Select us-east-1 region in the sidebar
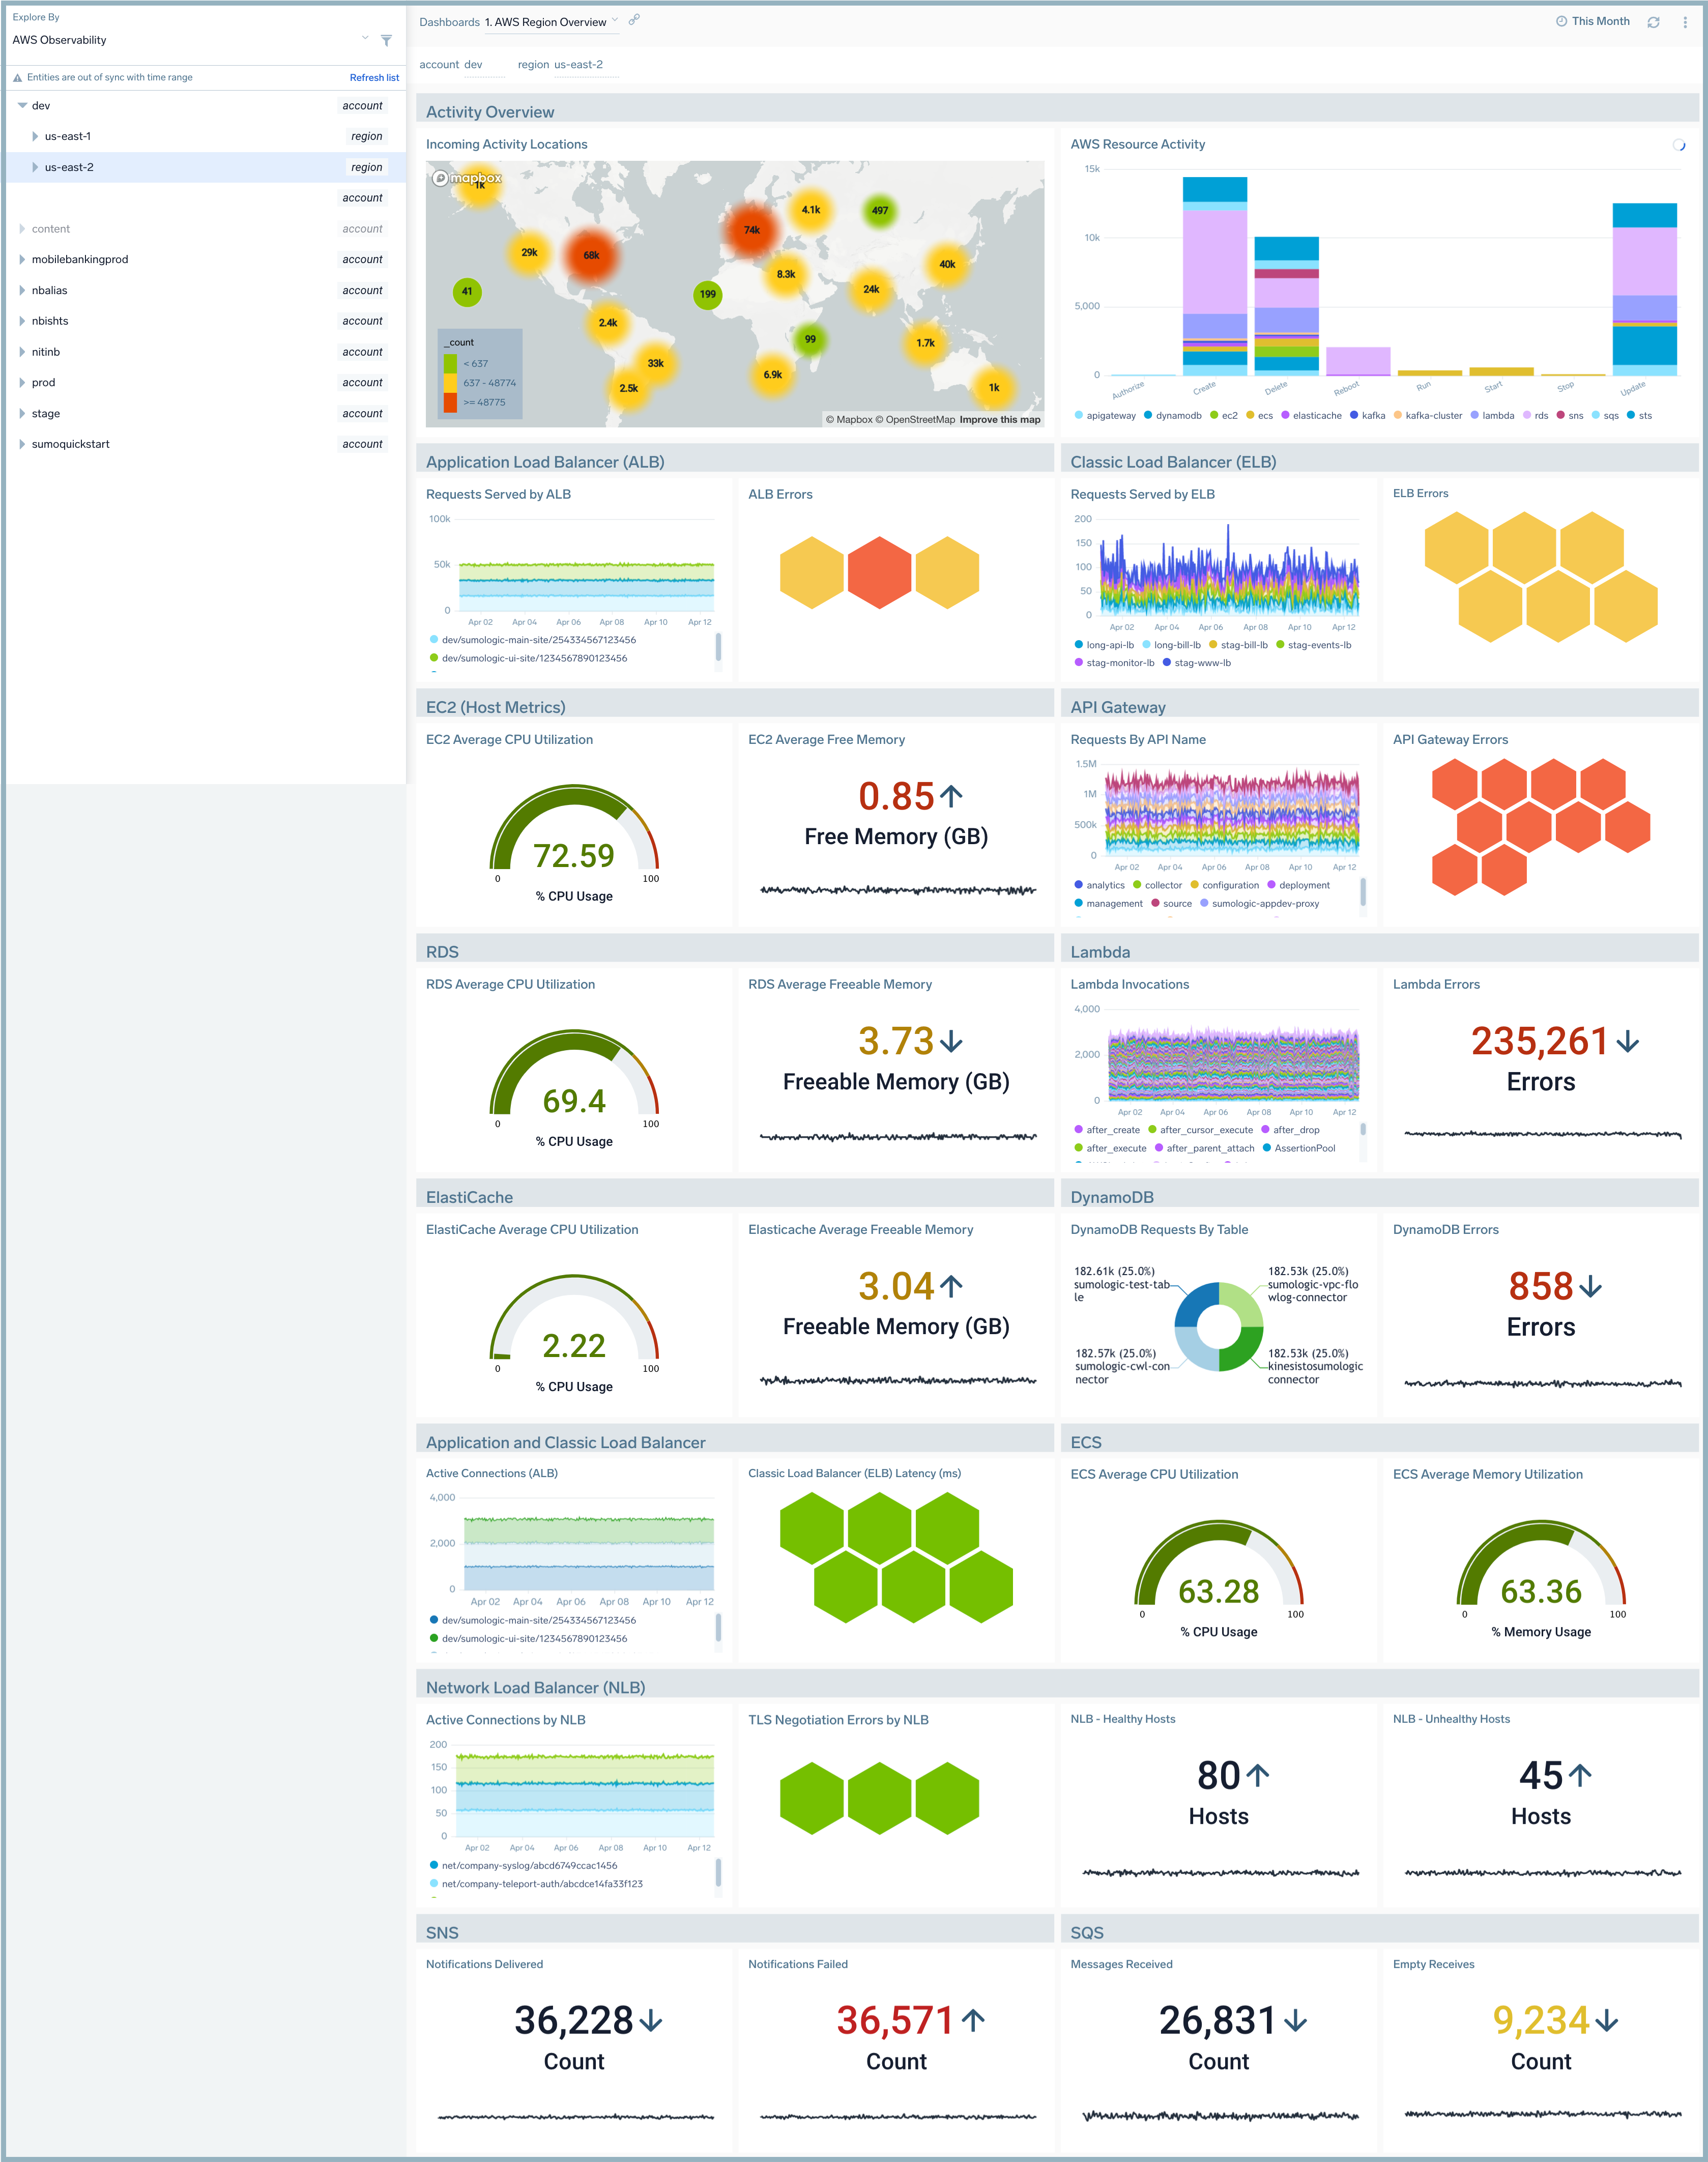The image size is (1708, 2162). tap(68, 136)
